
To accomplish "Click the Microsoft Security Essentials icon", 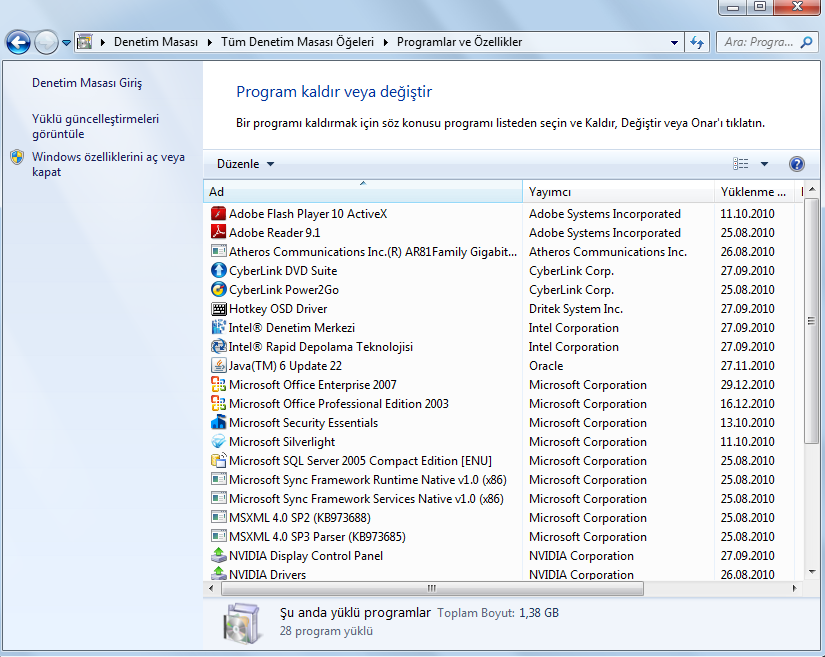I will click(x=218, y=422).
